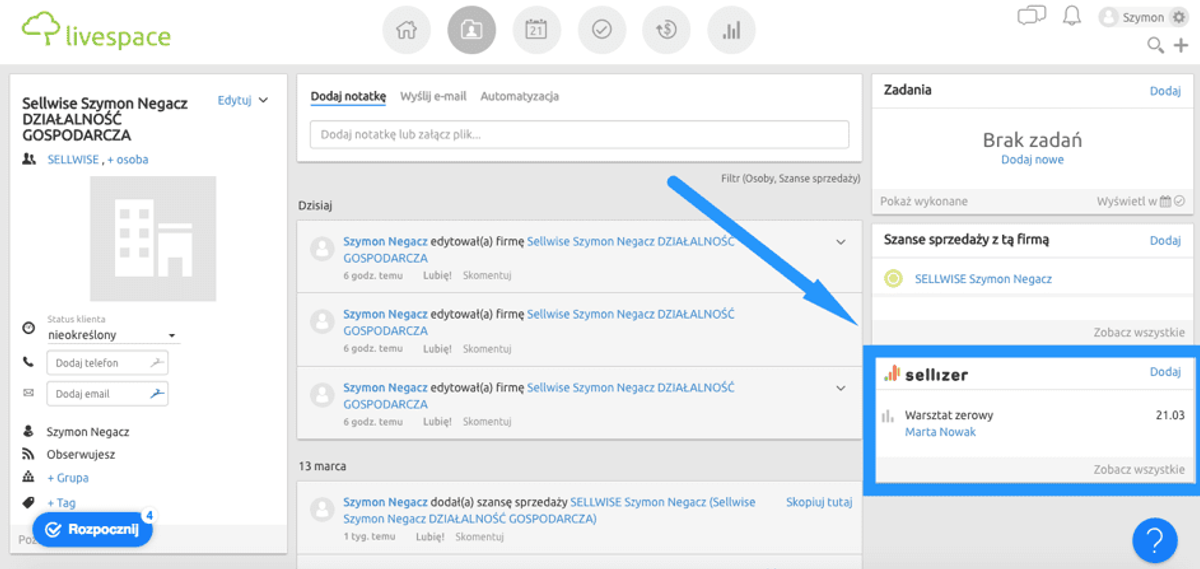Click the Skopiuj tutaj link
Screen dimensions: 1200x569
point(819,502)
